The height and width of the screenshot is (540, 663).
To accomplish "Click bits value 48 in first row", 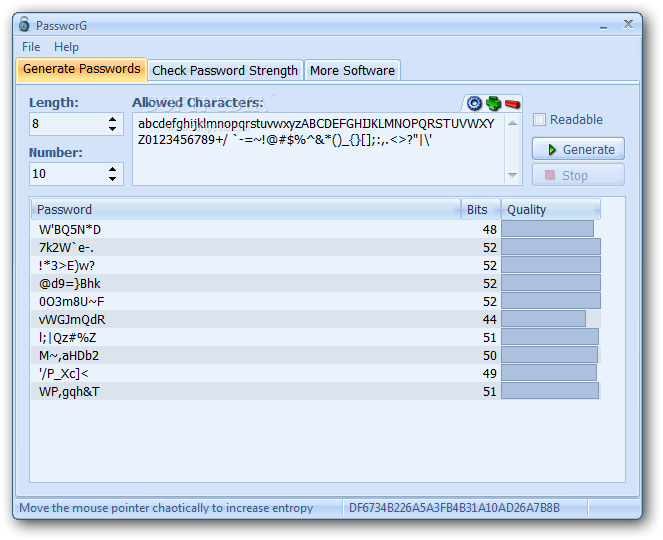I will point(490,229).
